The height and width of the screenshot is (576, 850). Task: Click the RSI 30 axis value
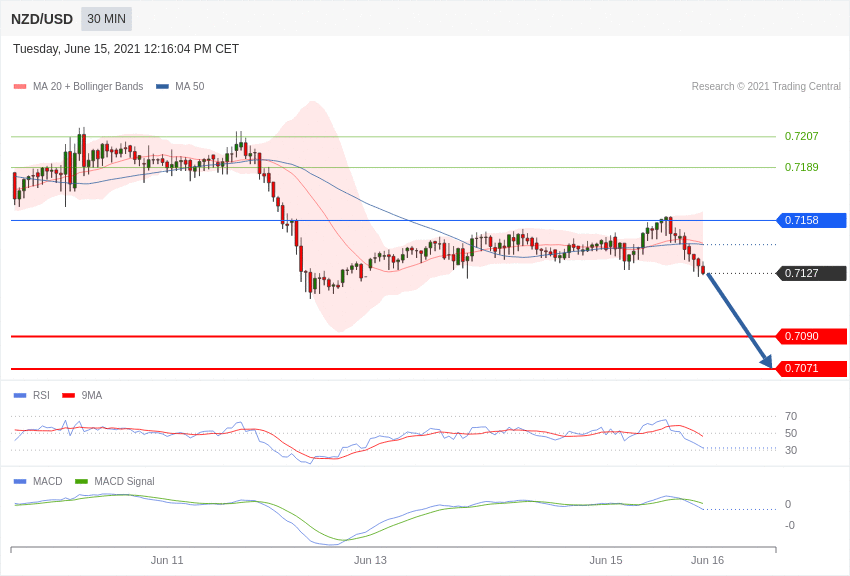791,450
